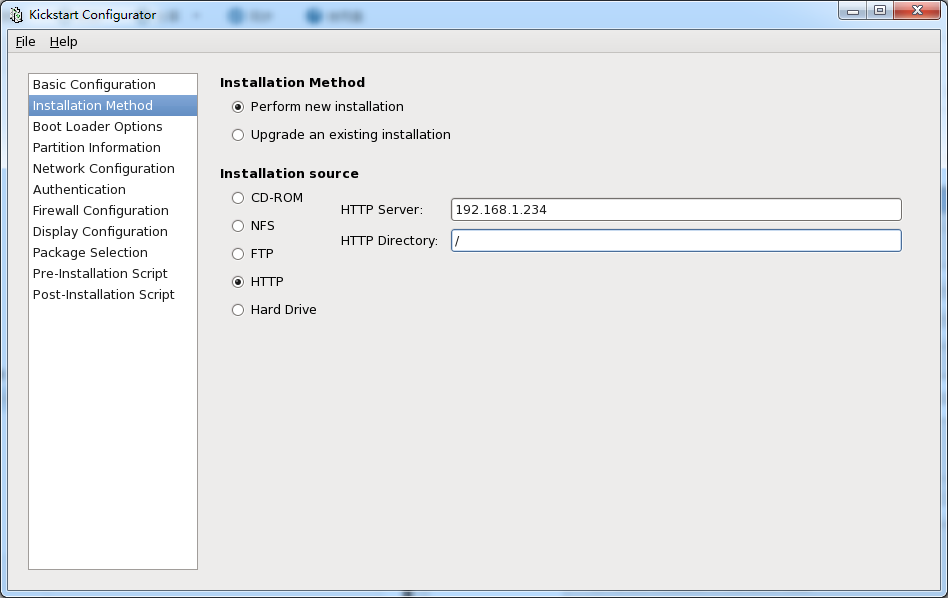Click the Kickstart Configurator title bar icon

coord(16,15)
